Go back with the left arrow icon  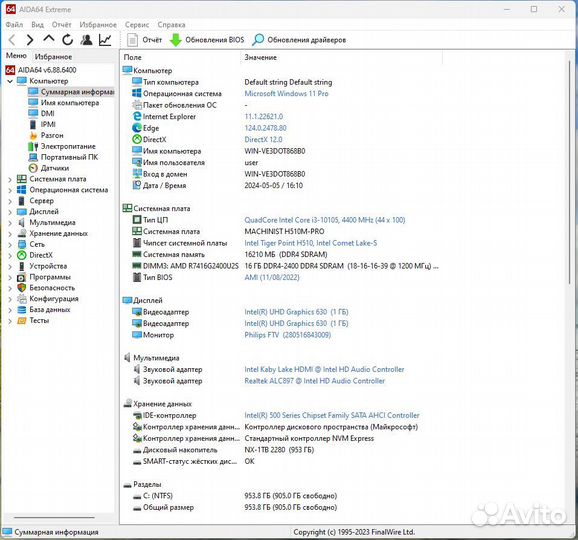(x=12, y=40)
